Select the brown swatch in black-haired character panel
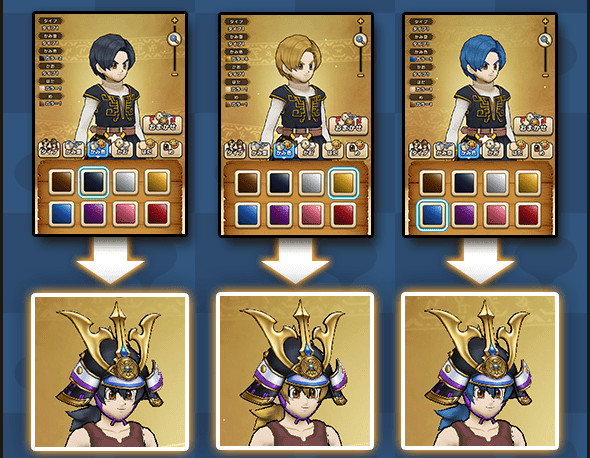The width and height of the screenshot is (590, 458). coord(61,182)
